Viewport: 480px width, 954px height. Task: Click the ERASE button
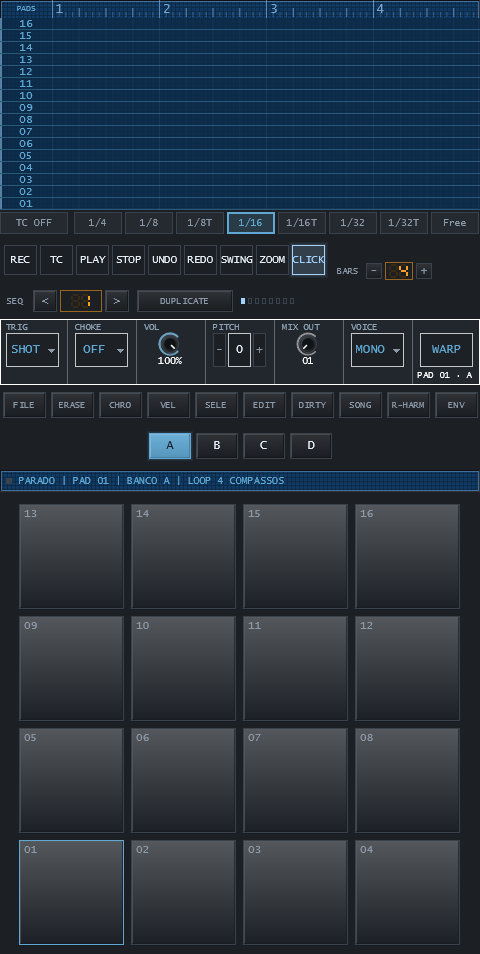(x=72, y=405)
